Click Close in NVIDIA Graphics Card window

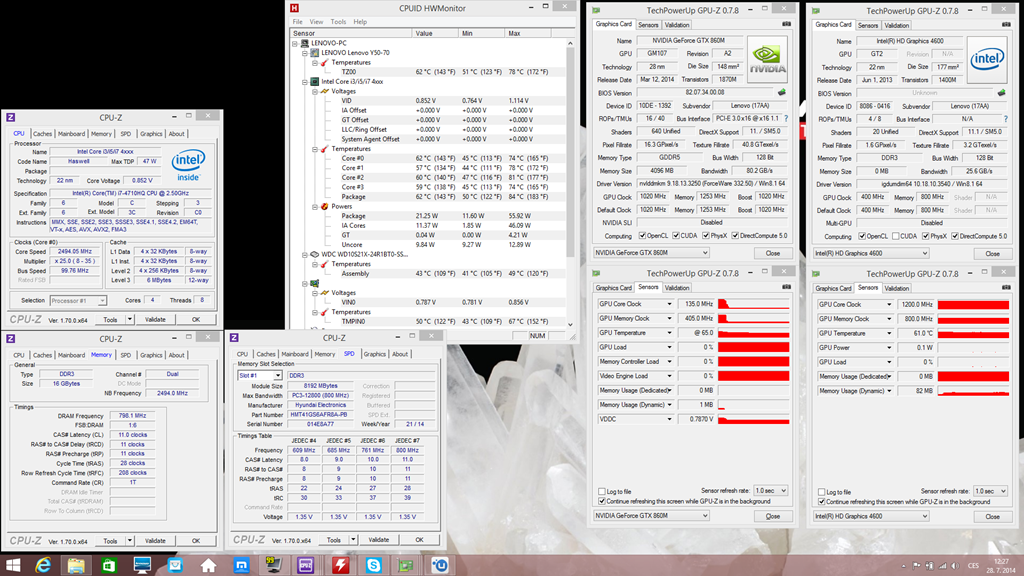[772, 253]
